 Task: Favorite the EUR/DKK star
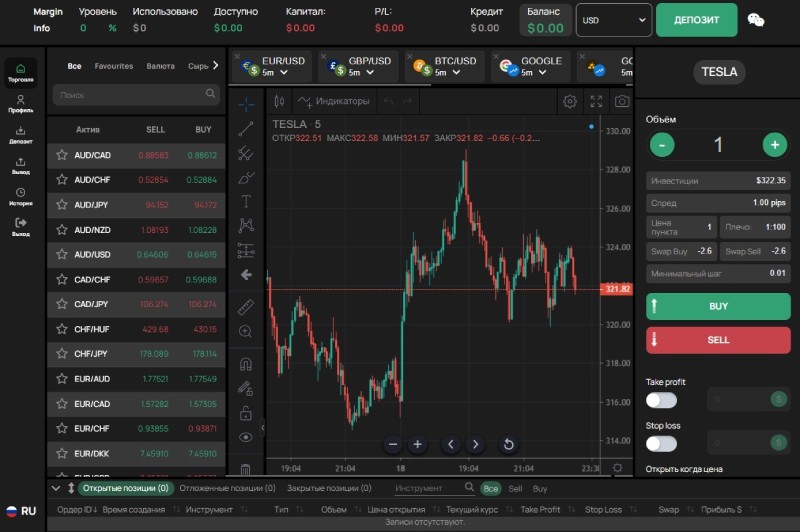tap(62, 453)
